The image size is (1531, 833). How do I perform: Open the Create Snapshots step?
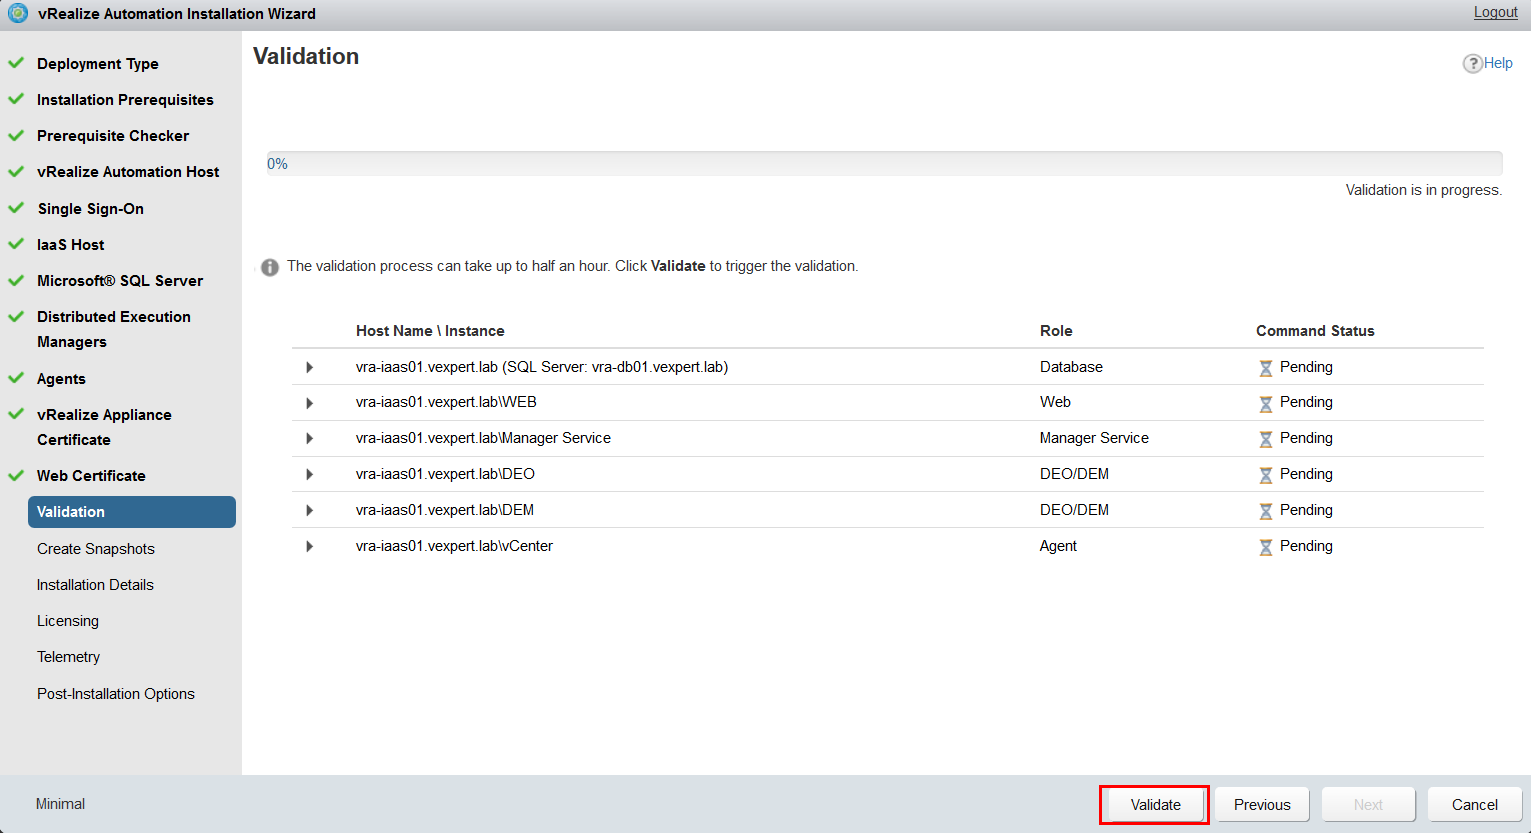tap(96, 549)
